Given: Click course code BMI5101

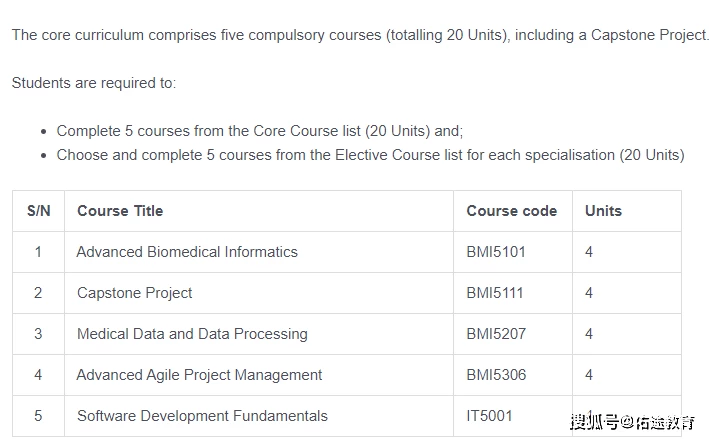Looking at the screenshot, I should click(496, 252).
